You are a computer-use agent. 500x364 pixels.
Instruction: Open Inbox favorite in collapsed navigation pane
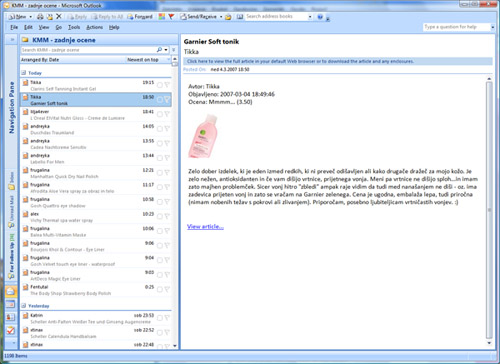tap(12, 181)
